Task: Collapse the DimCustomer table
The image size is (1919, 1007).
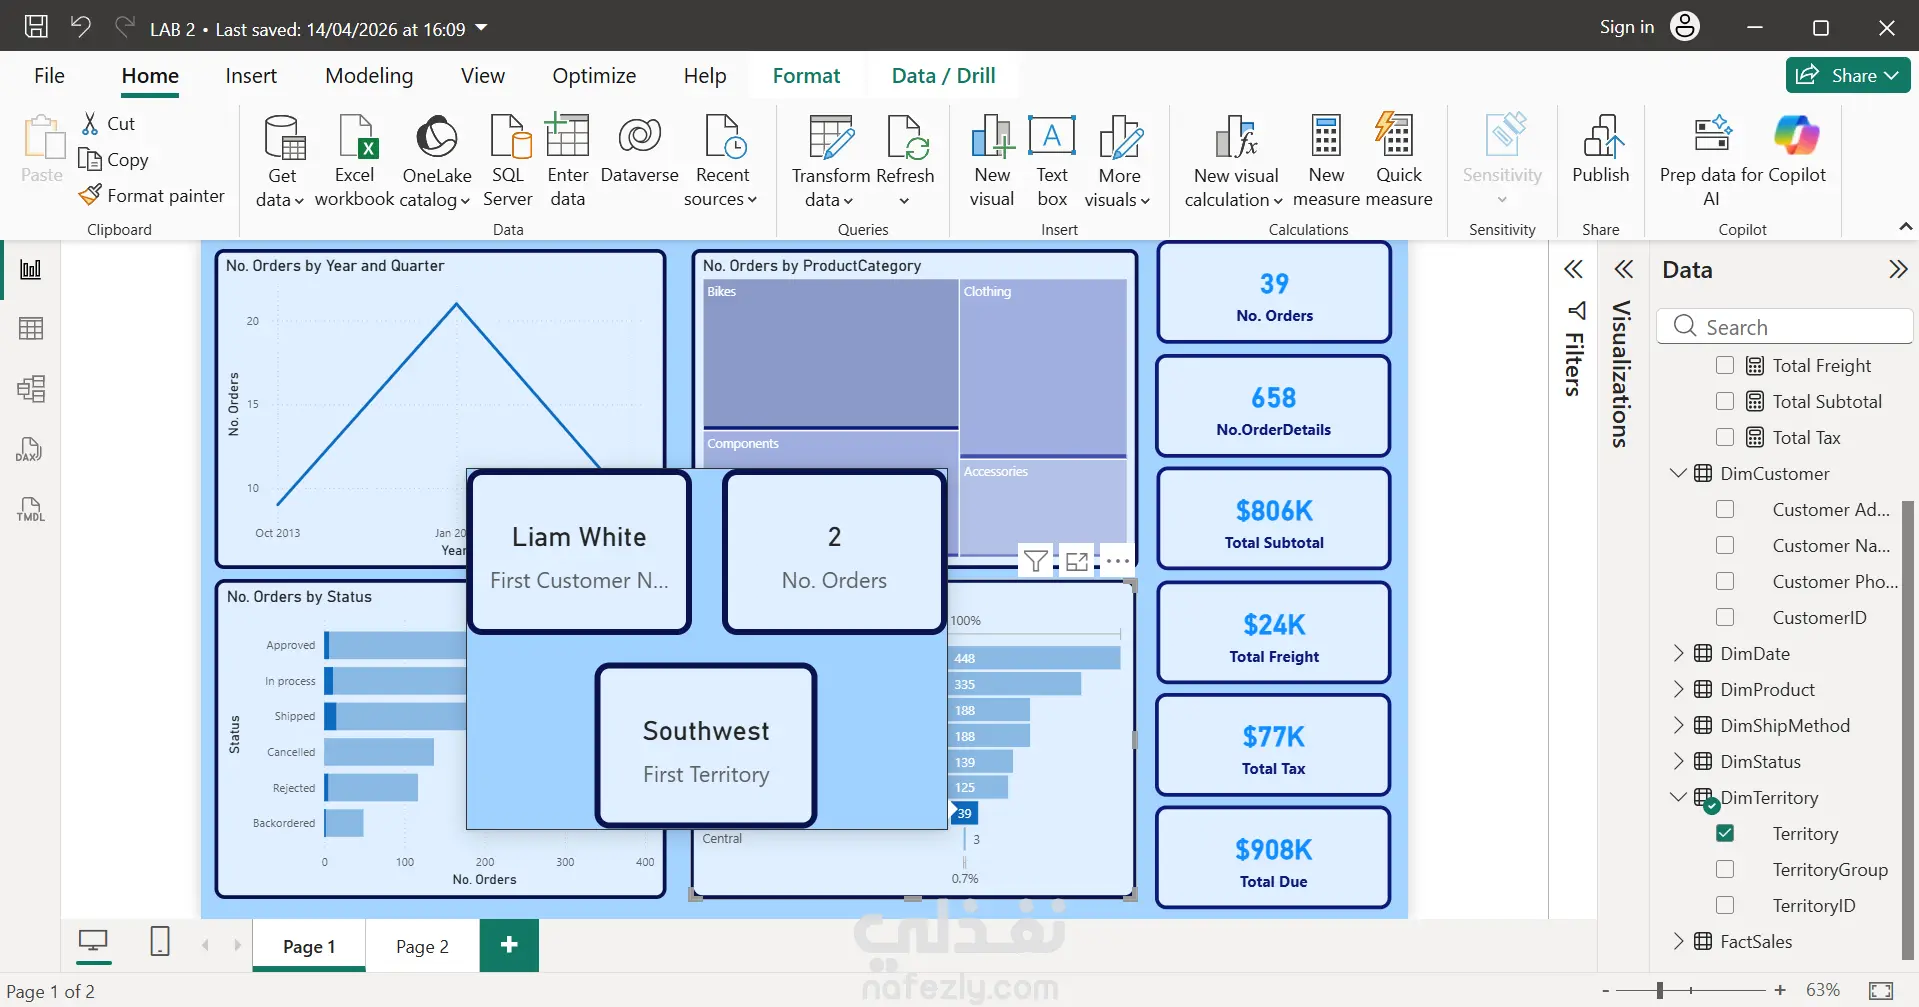Action: click(1678, 473)
